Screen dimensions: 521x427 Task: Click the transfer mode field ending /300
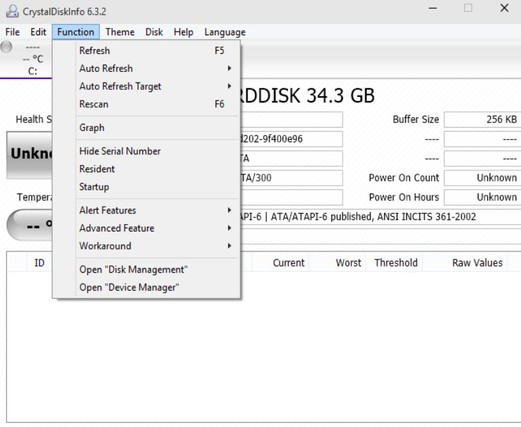291,178
